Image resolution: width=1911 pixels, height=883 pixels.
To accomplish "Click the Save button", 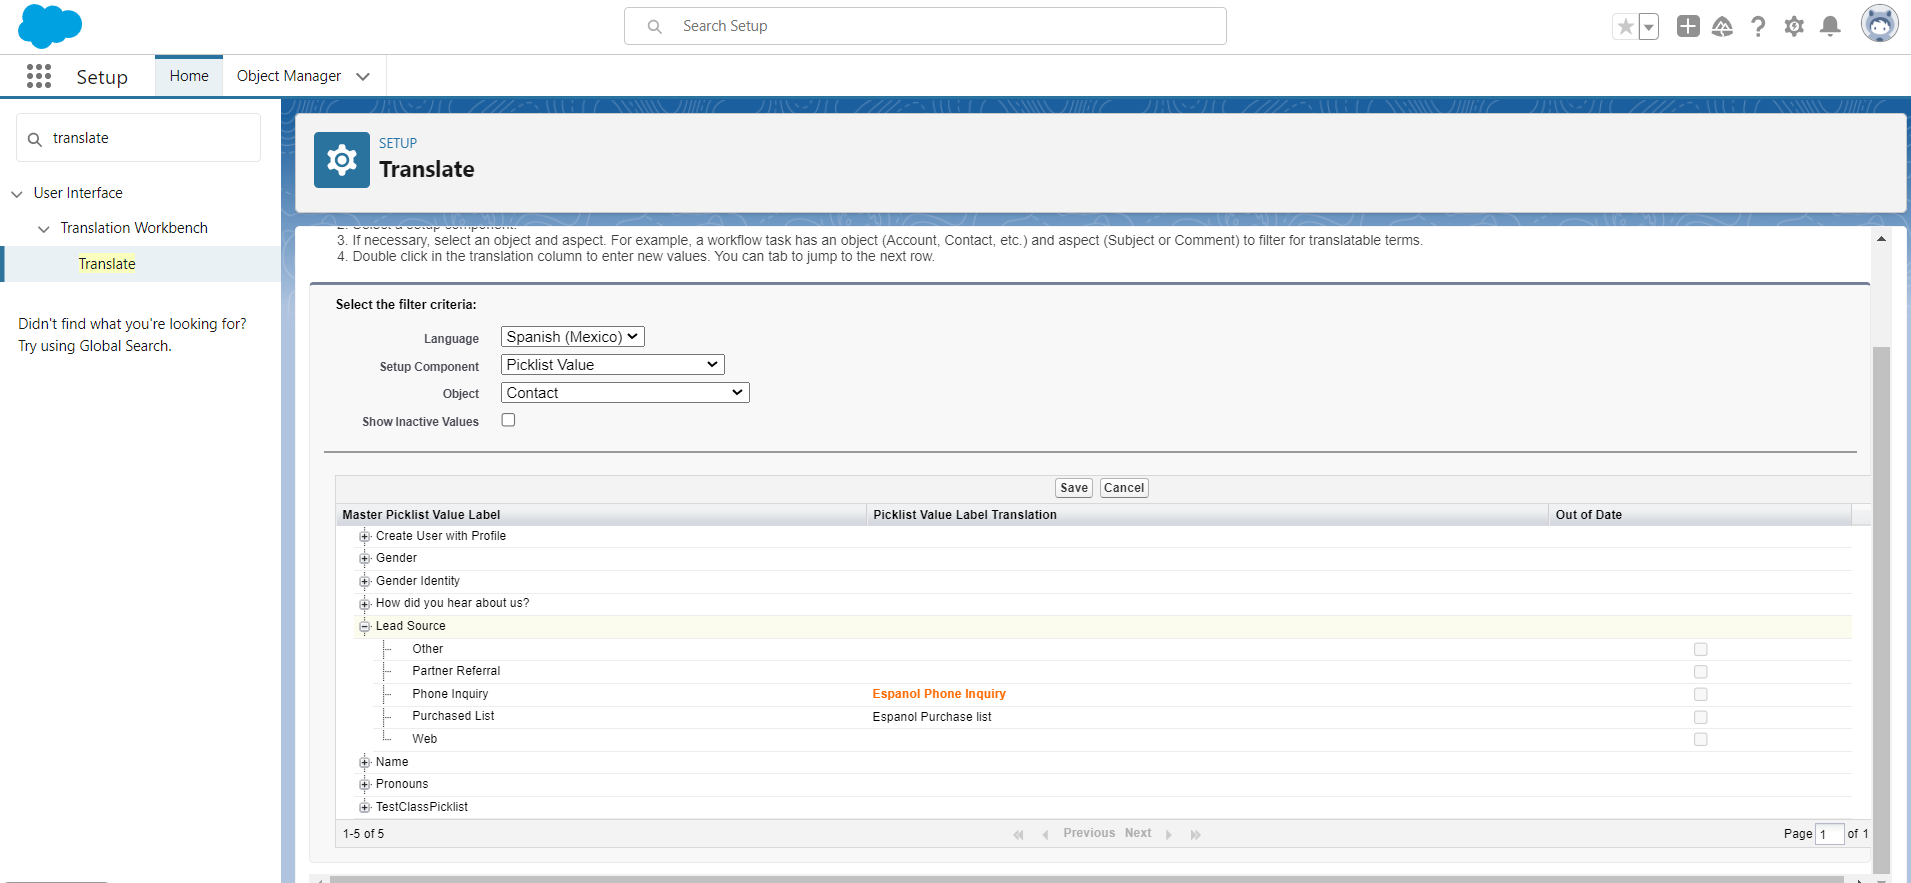I will point(1073,488).
